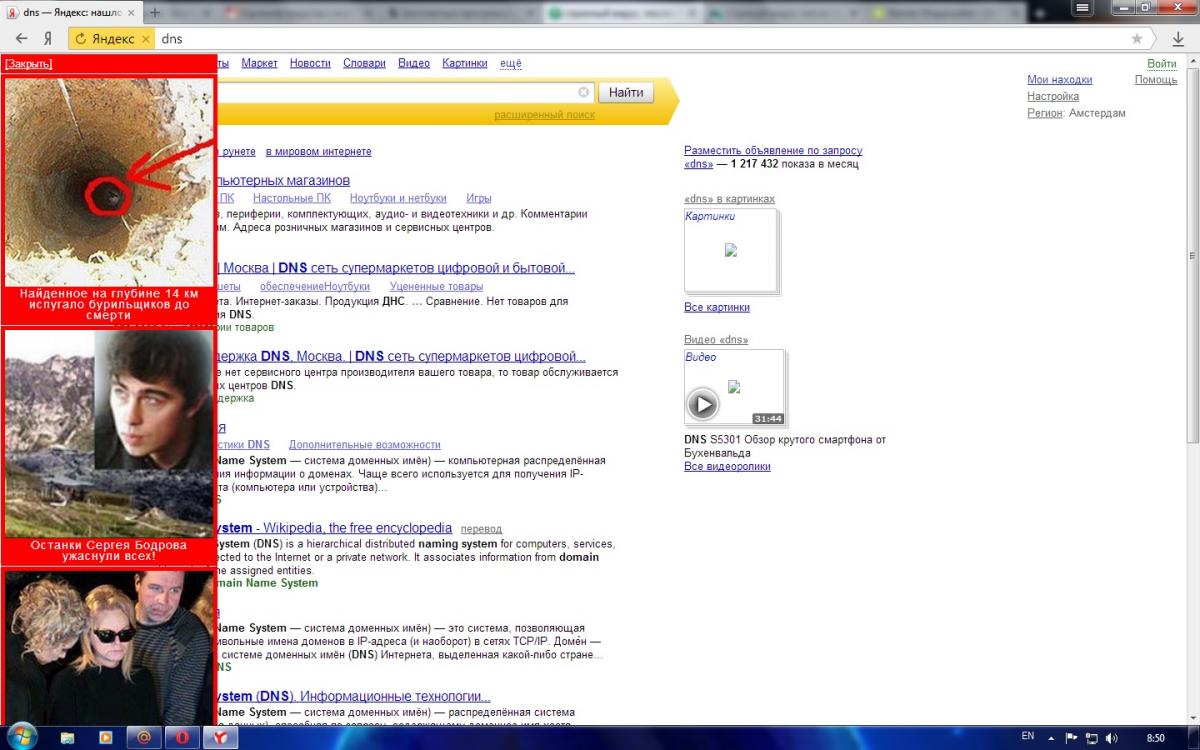This screenshot has width=1200, height=750.
Task: Open the Словари tab
Action: [364, 63]
